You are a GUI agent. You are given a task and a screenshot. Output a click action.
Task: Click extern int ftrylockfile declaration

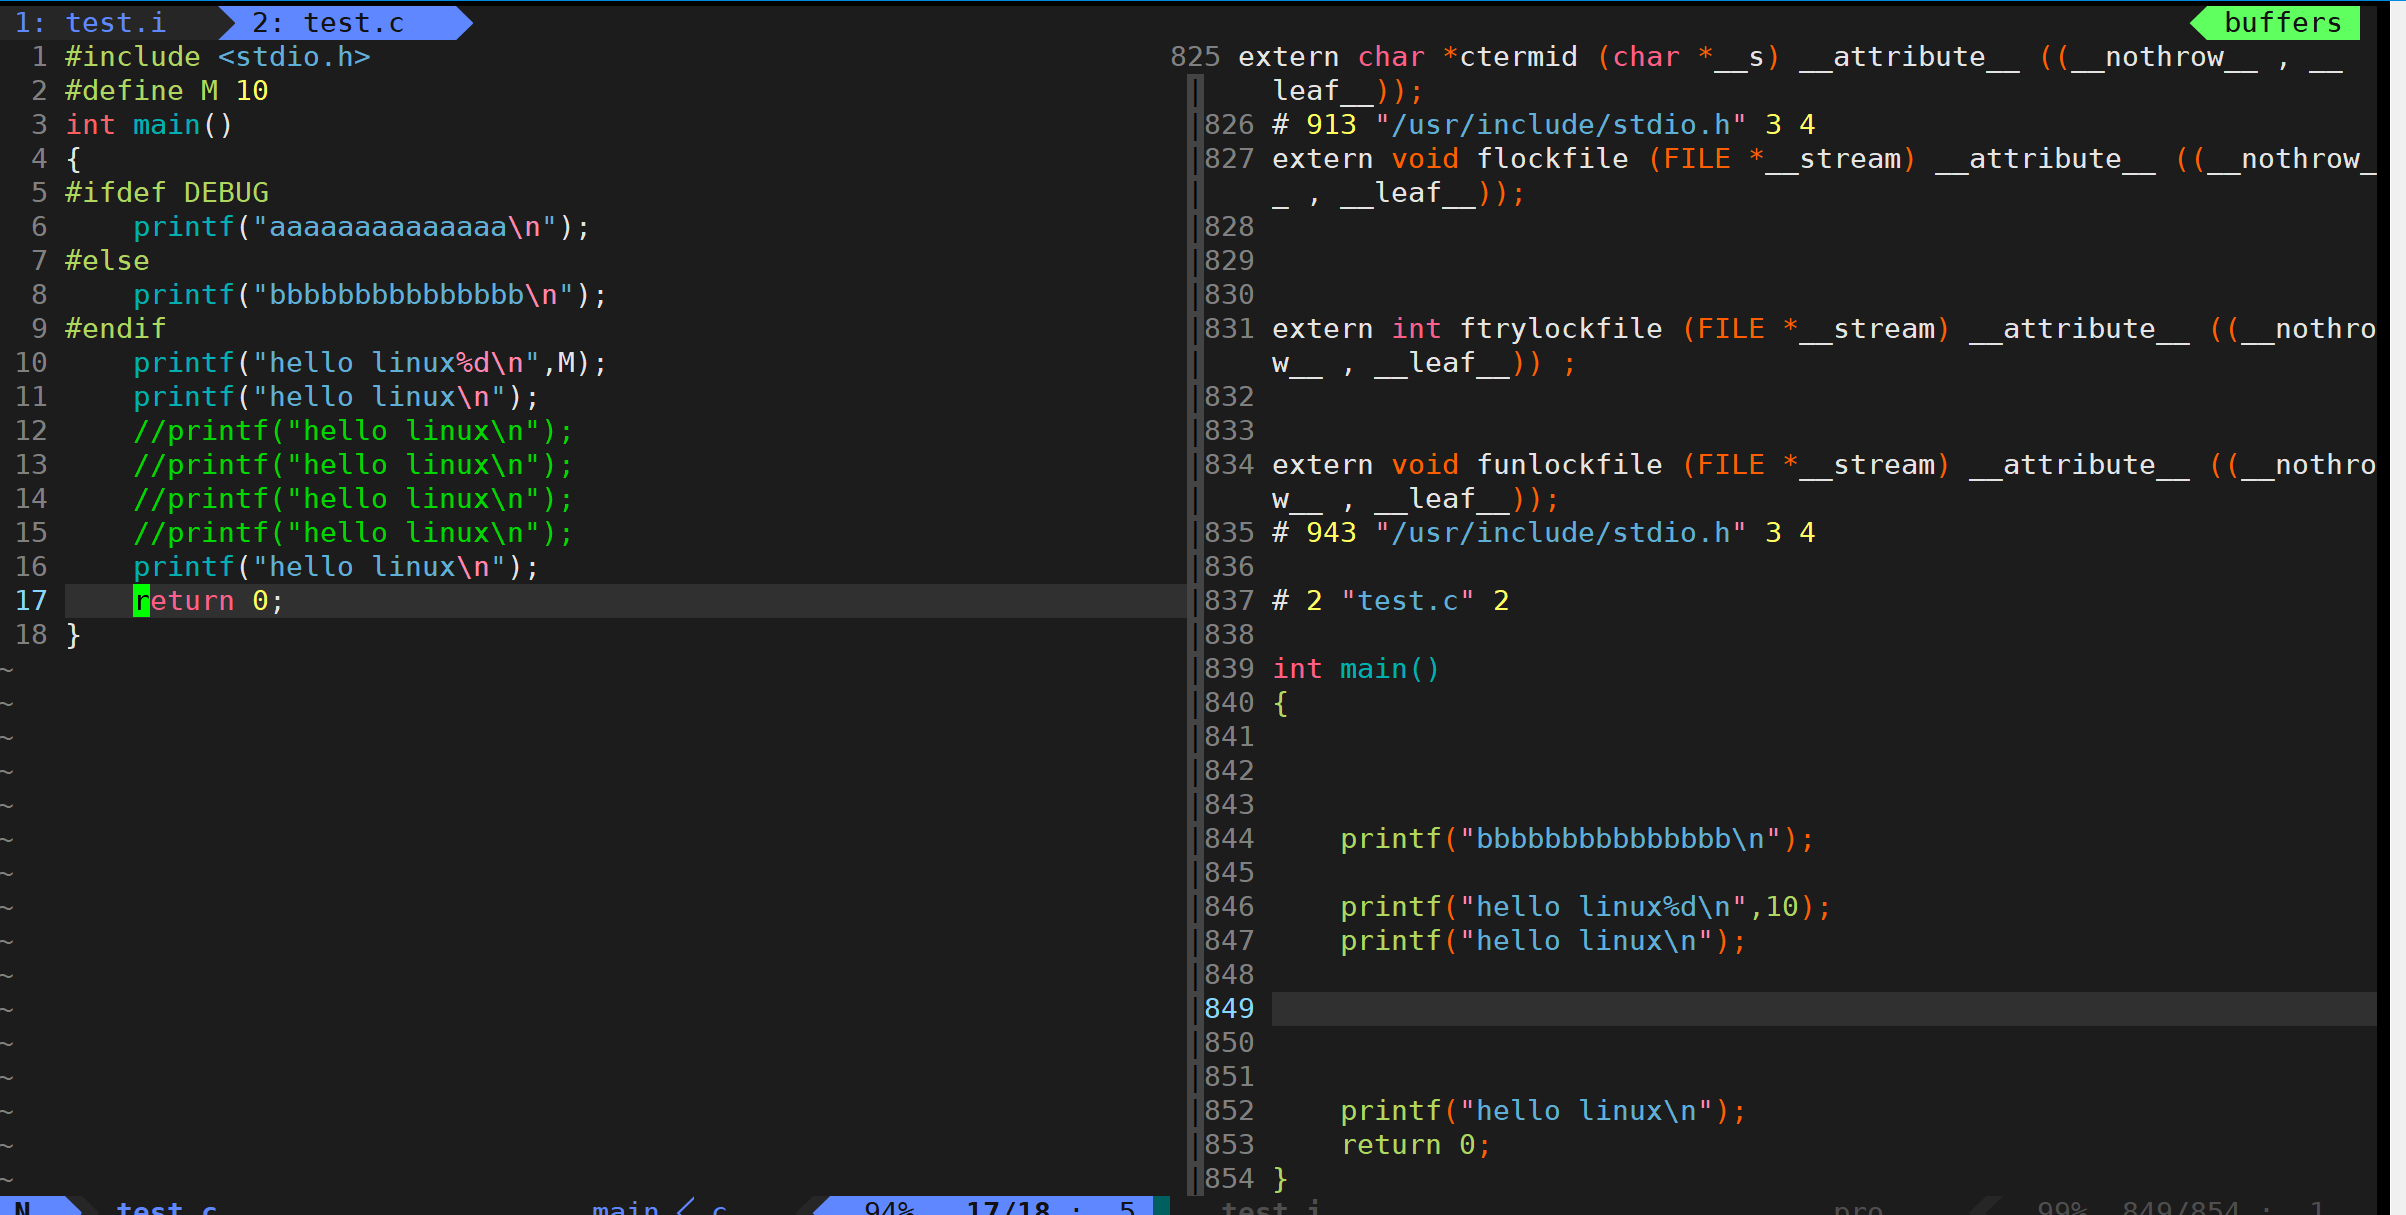[x=1824, y=346]
